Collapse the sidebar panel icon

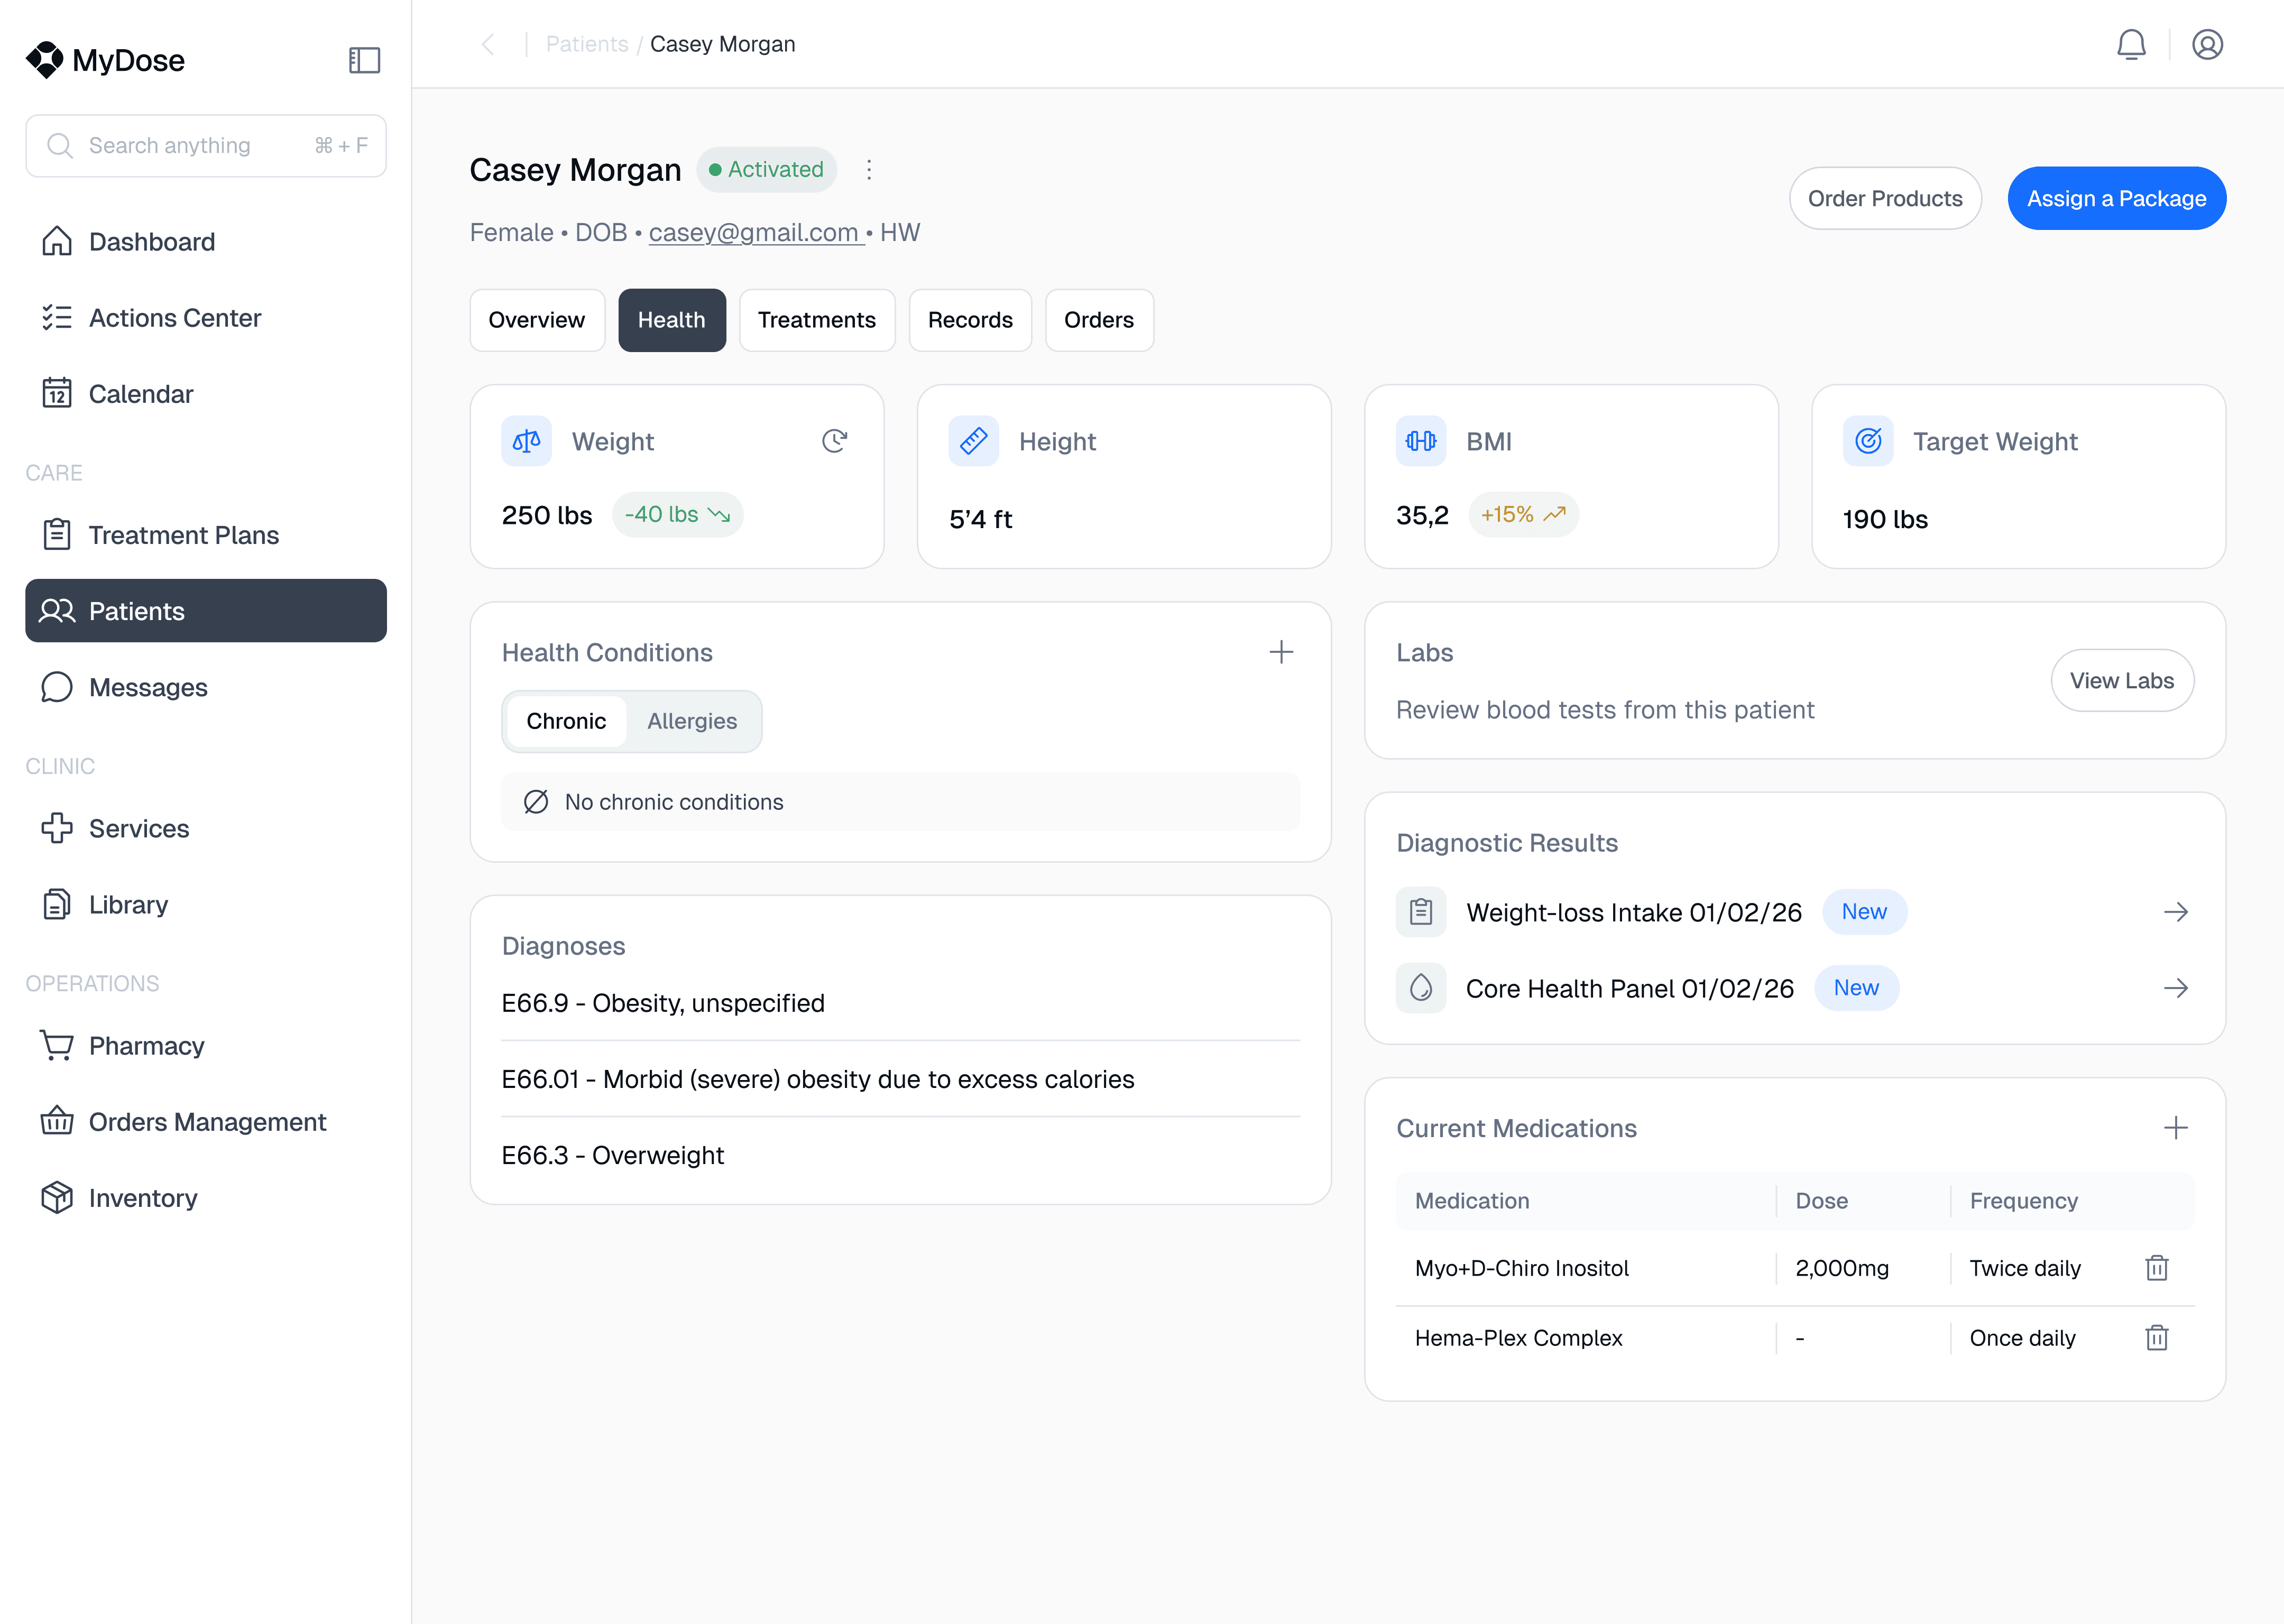[x=364, y=60]
